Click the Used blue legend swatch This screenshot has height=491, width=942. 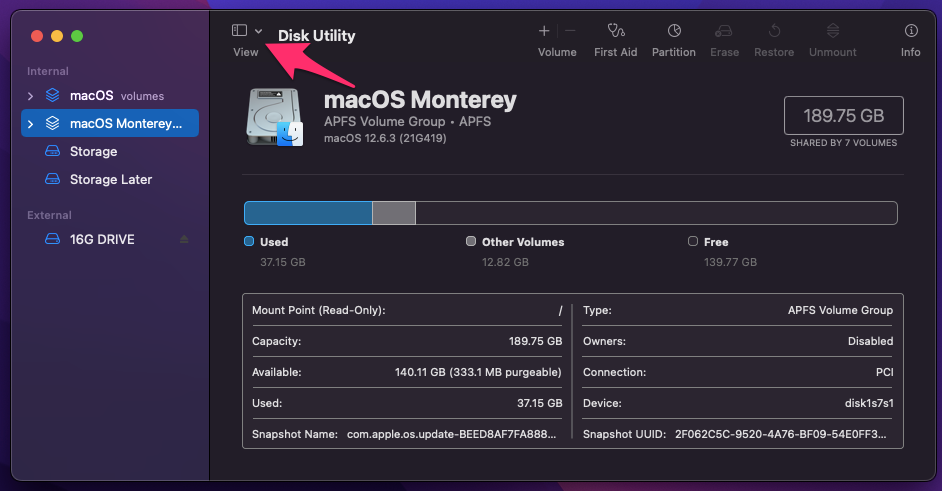(x=249, y=241)
